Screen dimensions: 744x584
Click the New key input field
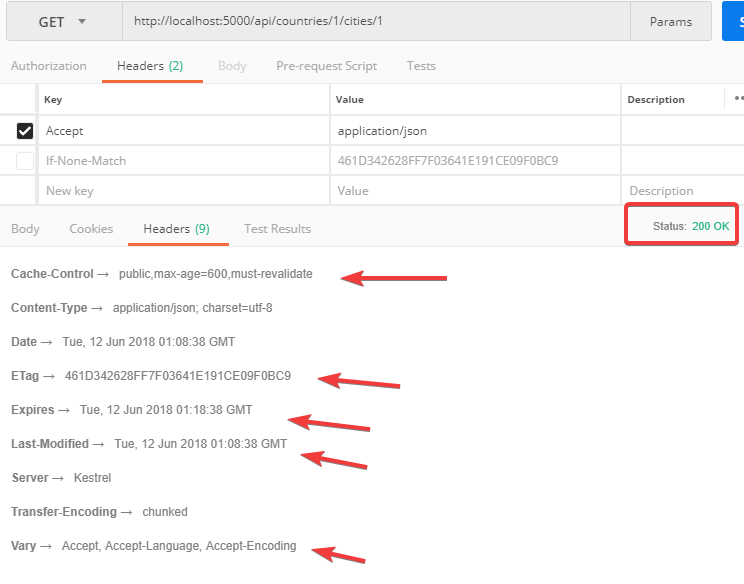click(185, 191)
